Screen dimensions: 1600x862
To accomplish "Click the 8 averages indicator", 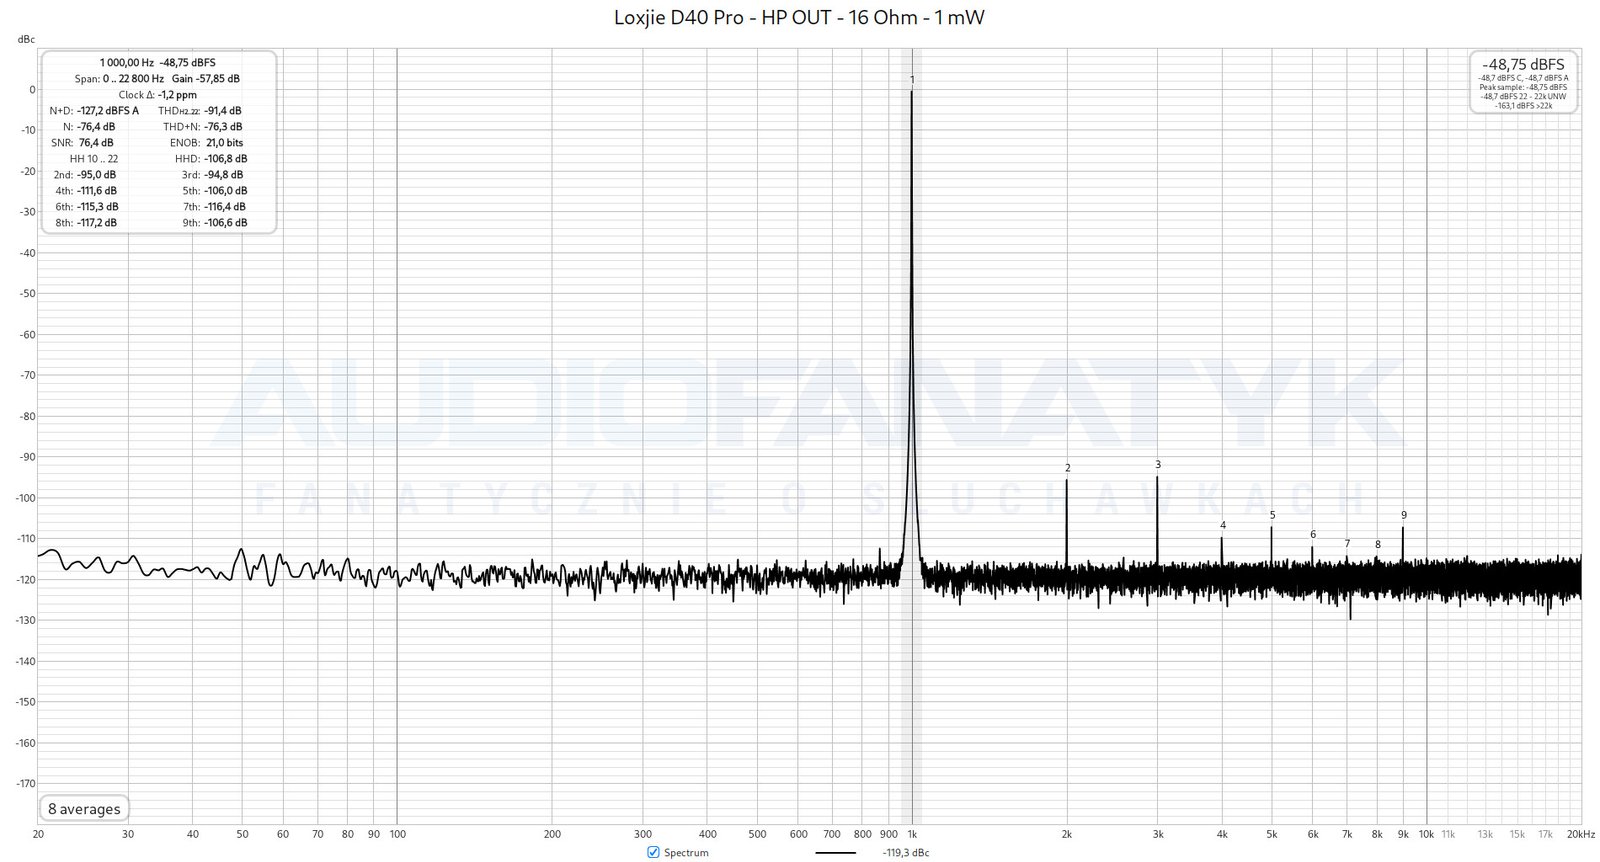I will click(84, 809).
